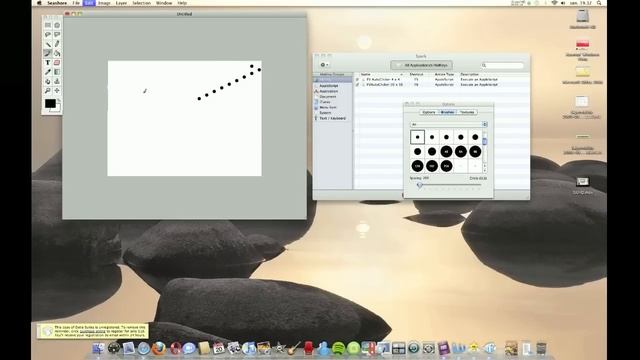640x360 pixels.
Task: Open the highlighted Edit menu
Action: click(x=89, y=3)
